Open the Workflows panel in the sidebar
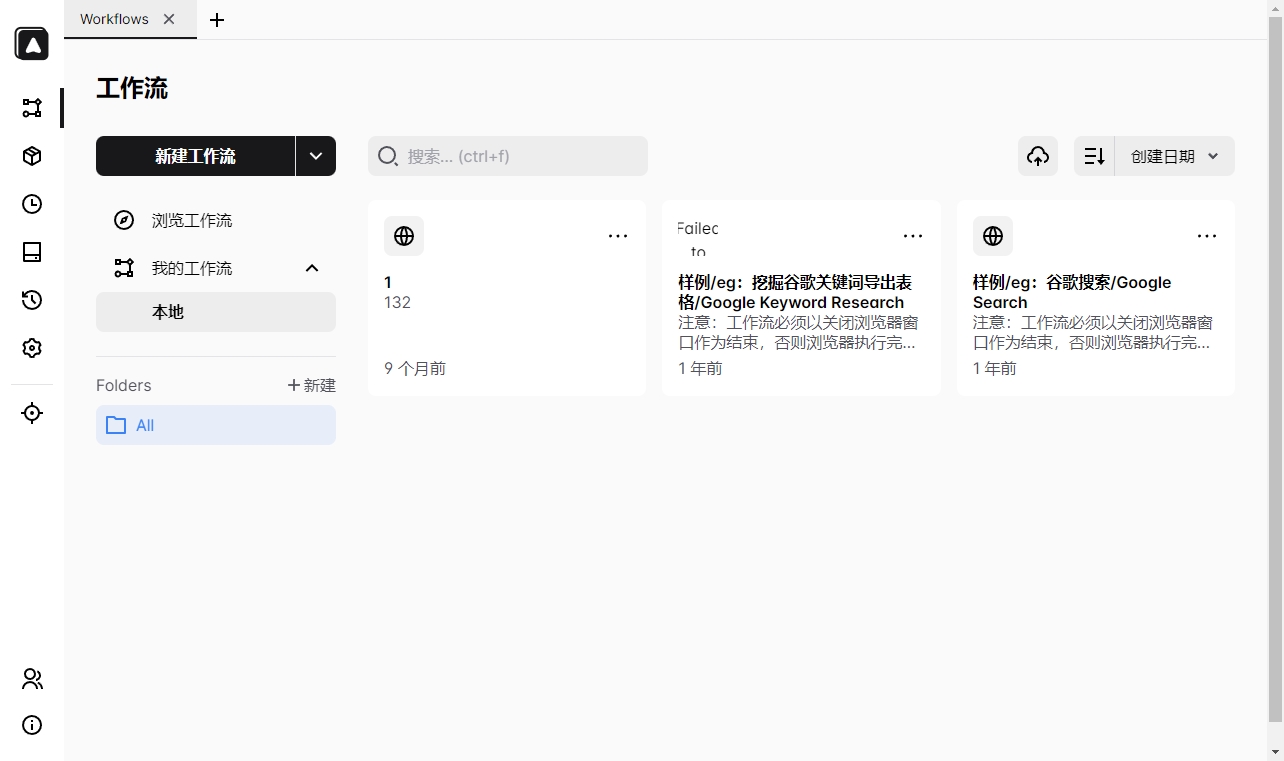The image size is (1284, 761). click(31, 107)
